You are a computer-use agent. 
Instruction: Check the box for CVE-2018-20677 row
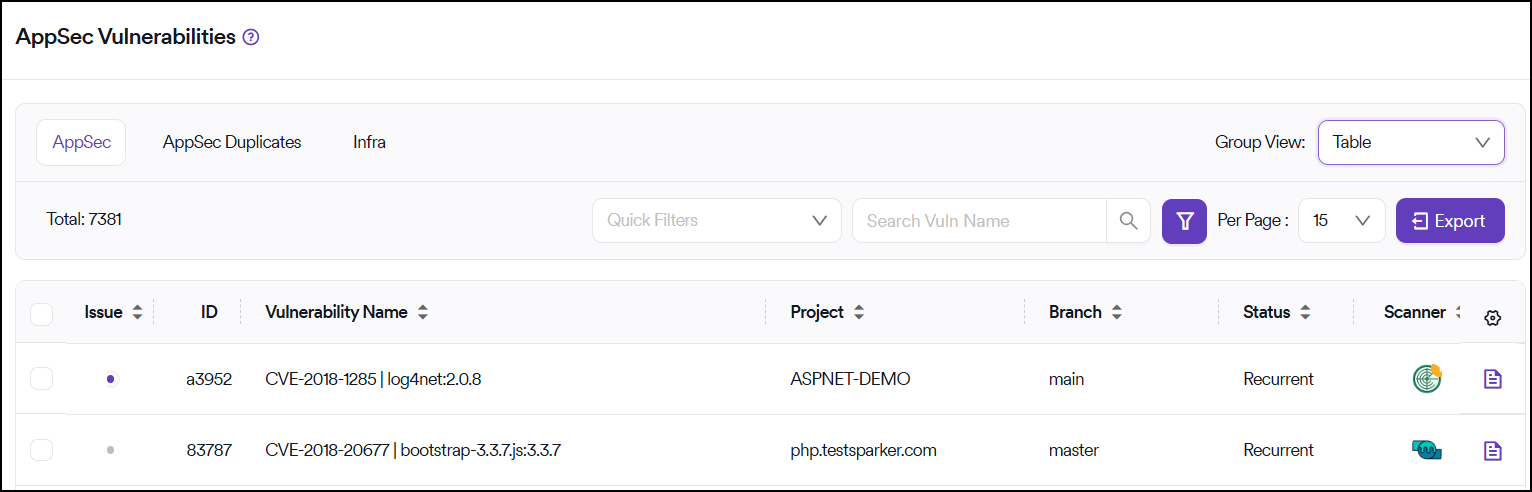coord(41,450)
